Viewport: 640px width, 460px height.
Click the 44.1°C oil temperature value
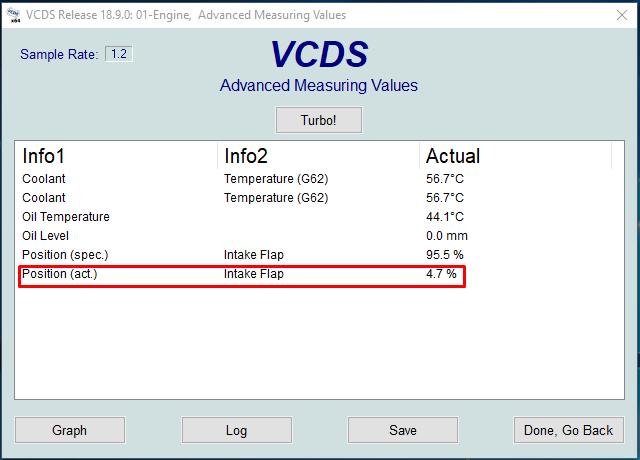point(444,217)
